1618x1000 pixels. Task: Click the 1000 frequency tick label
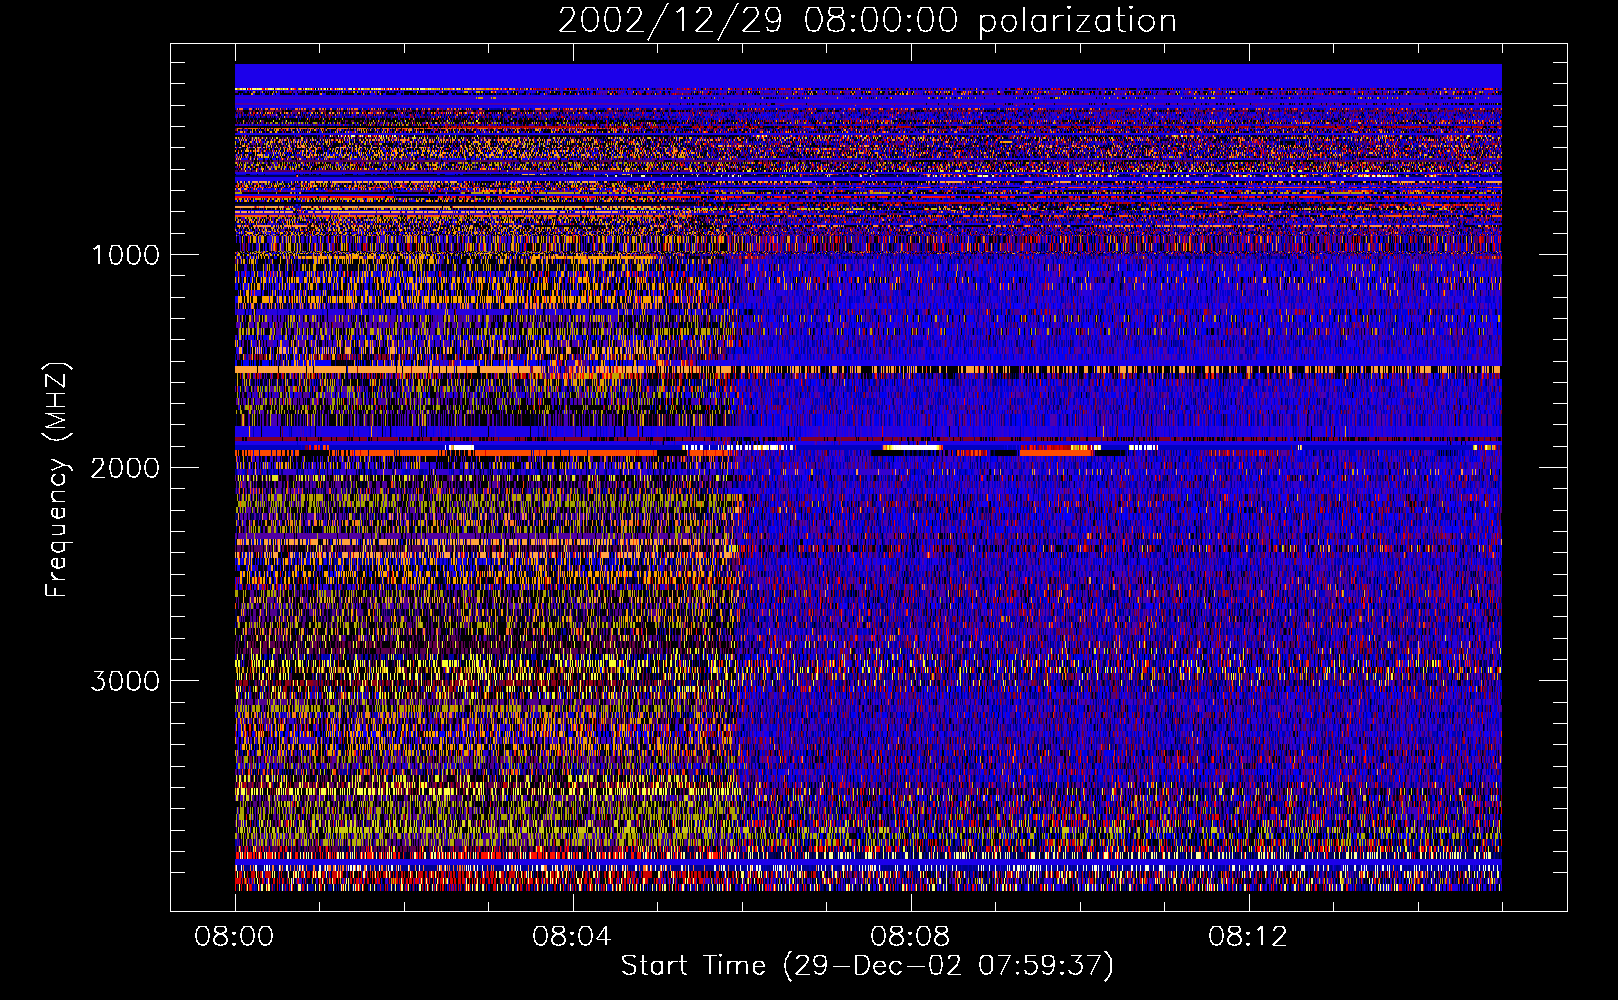125,254
